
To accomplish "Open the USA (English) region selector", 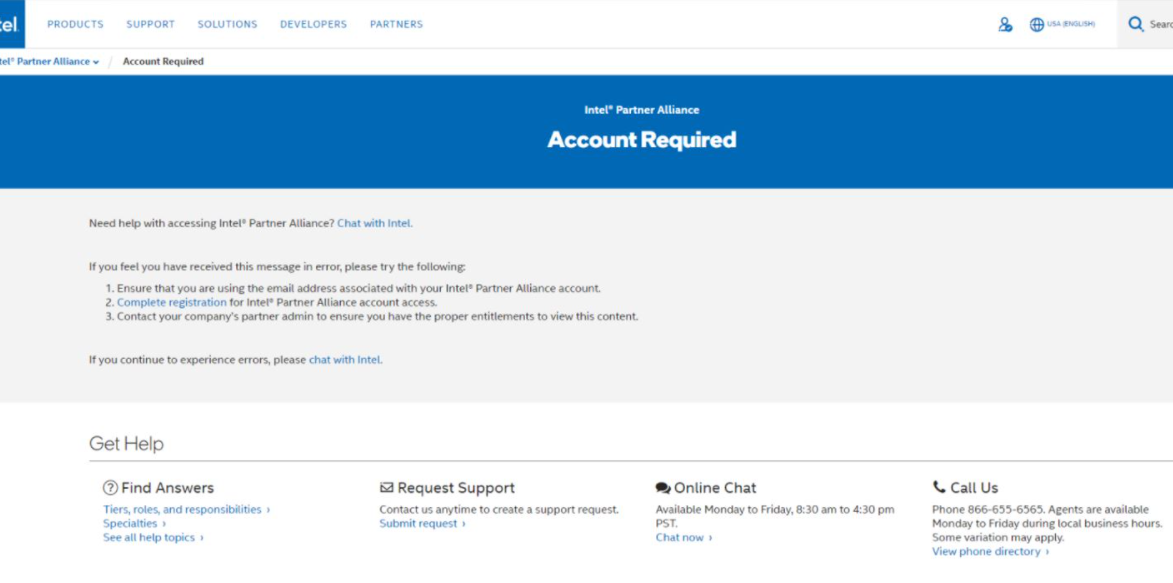I will 1071,24.
